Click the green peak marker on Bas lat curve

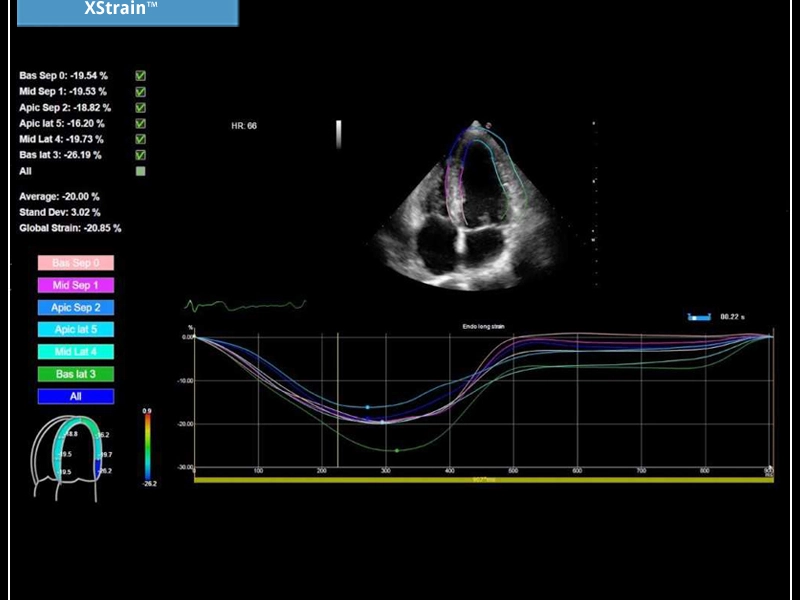[397, 451]
